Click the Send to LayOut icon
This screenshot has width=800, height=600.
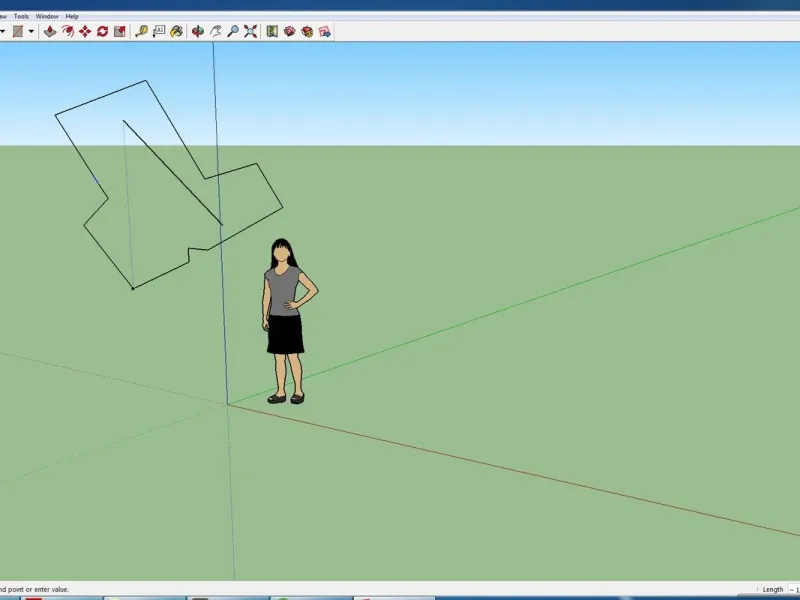pyautogui.click(x=324, y=32)
